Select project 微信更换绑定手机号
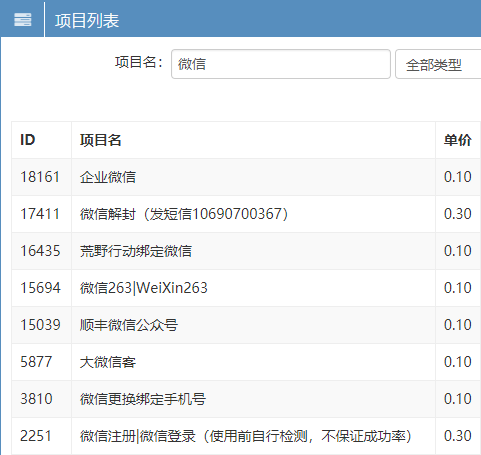 coord(143,399)
